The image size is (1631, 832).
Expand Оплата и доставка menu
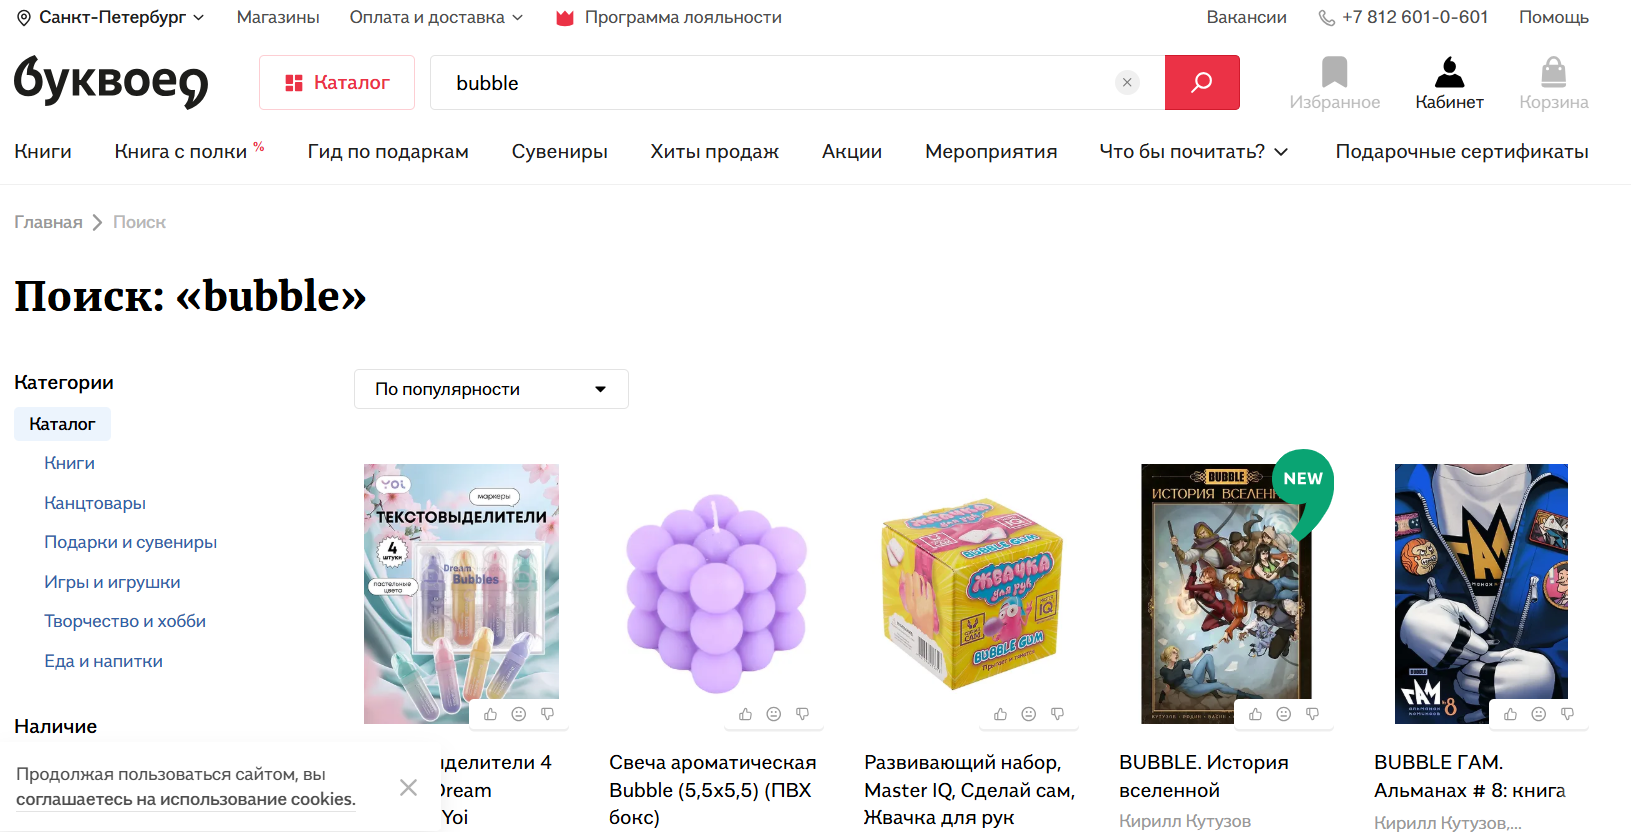(x=436, y=17)
